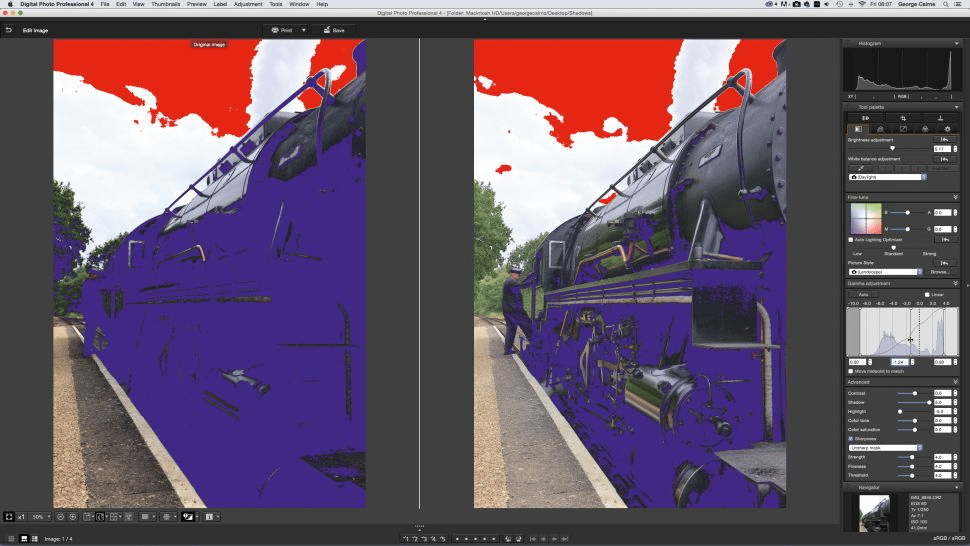
Task: Open the Preview menu
Action: point(196,4)
